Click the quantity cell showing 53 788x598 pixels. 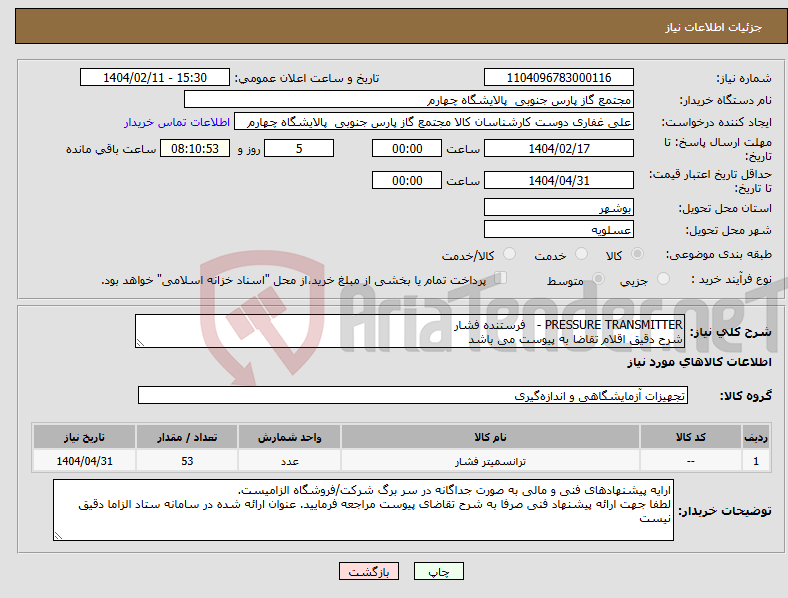coord(187,461)
